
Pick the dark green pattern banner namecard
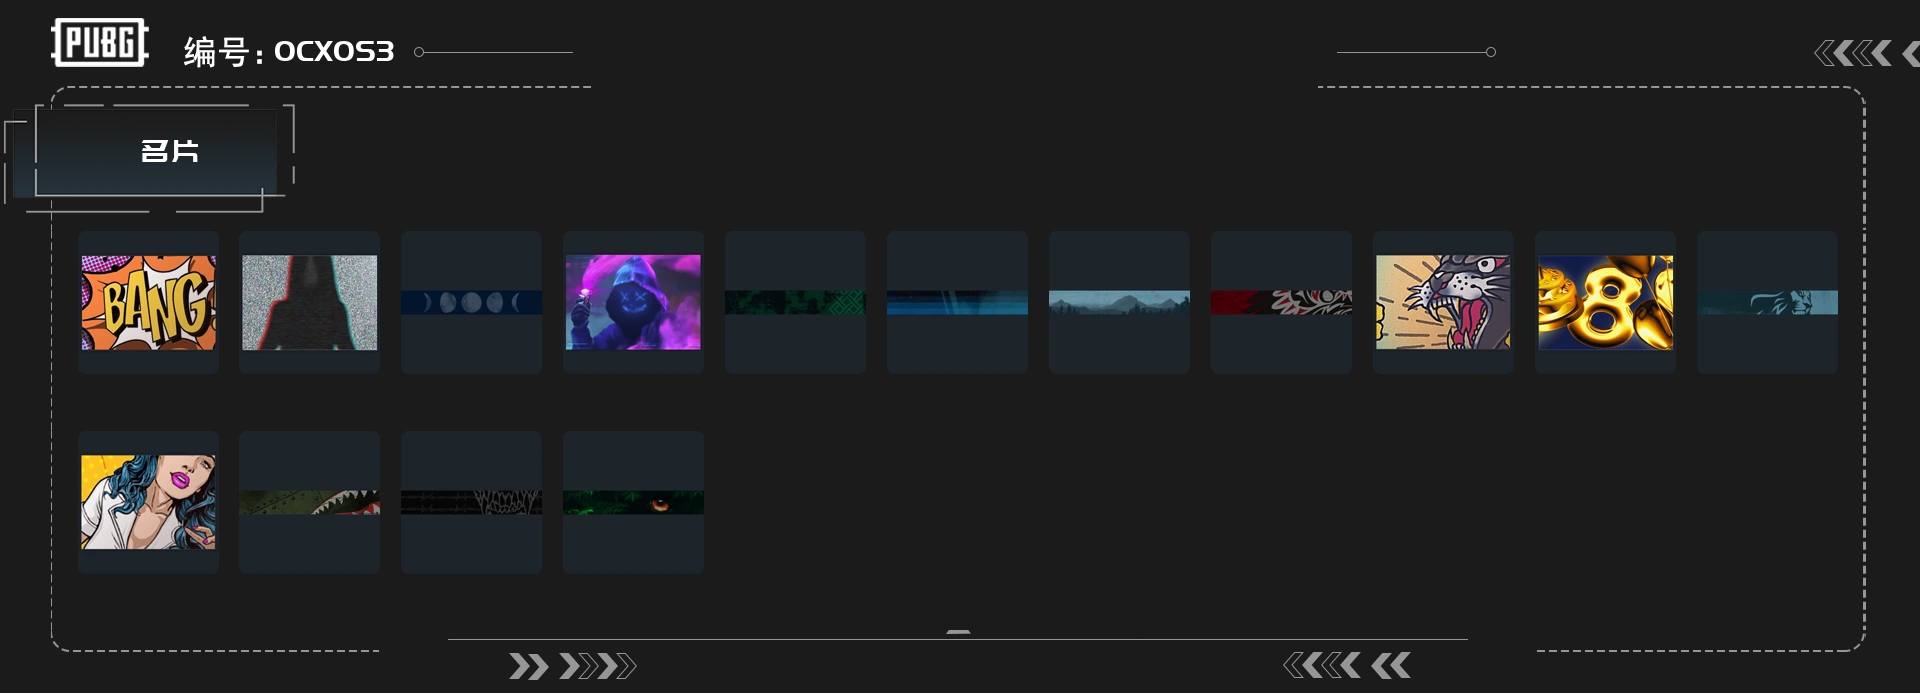pos(795,302)
